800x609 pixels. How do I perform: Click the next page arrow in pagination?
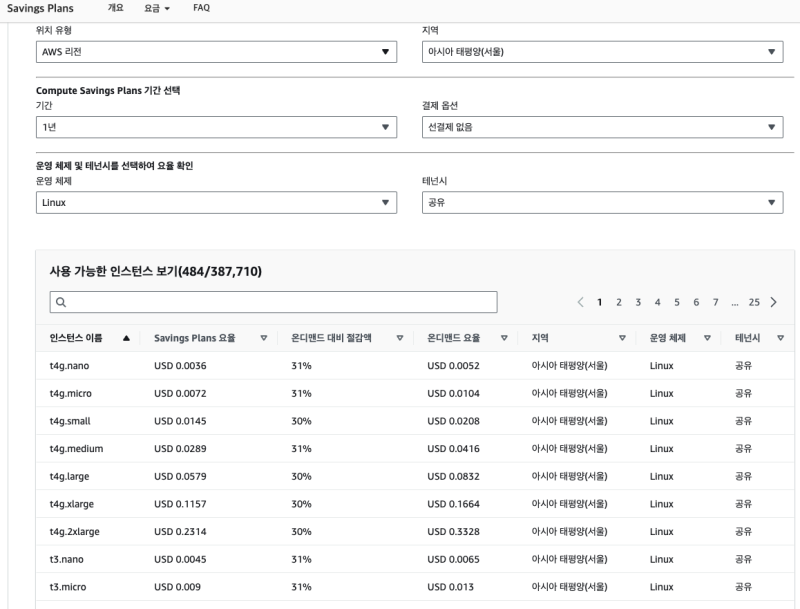click(x=774, y=302)
